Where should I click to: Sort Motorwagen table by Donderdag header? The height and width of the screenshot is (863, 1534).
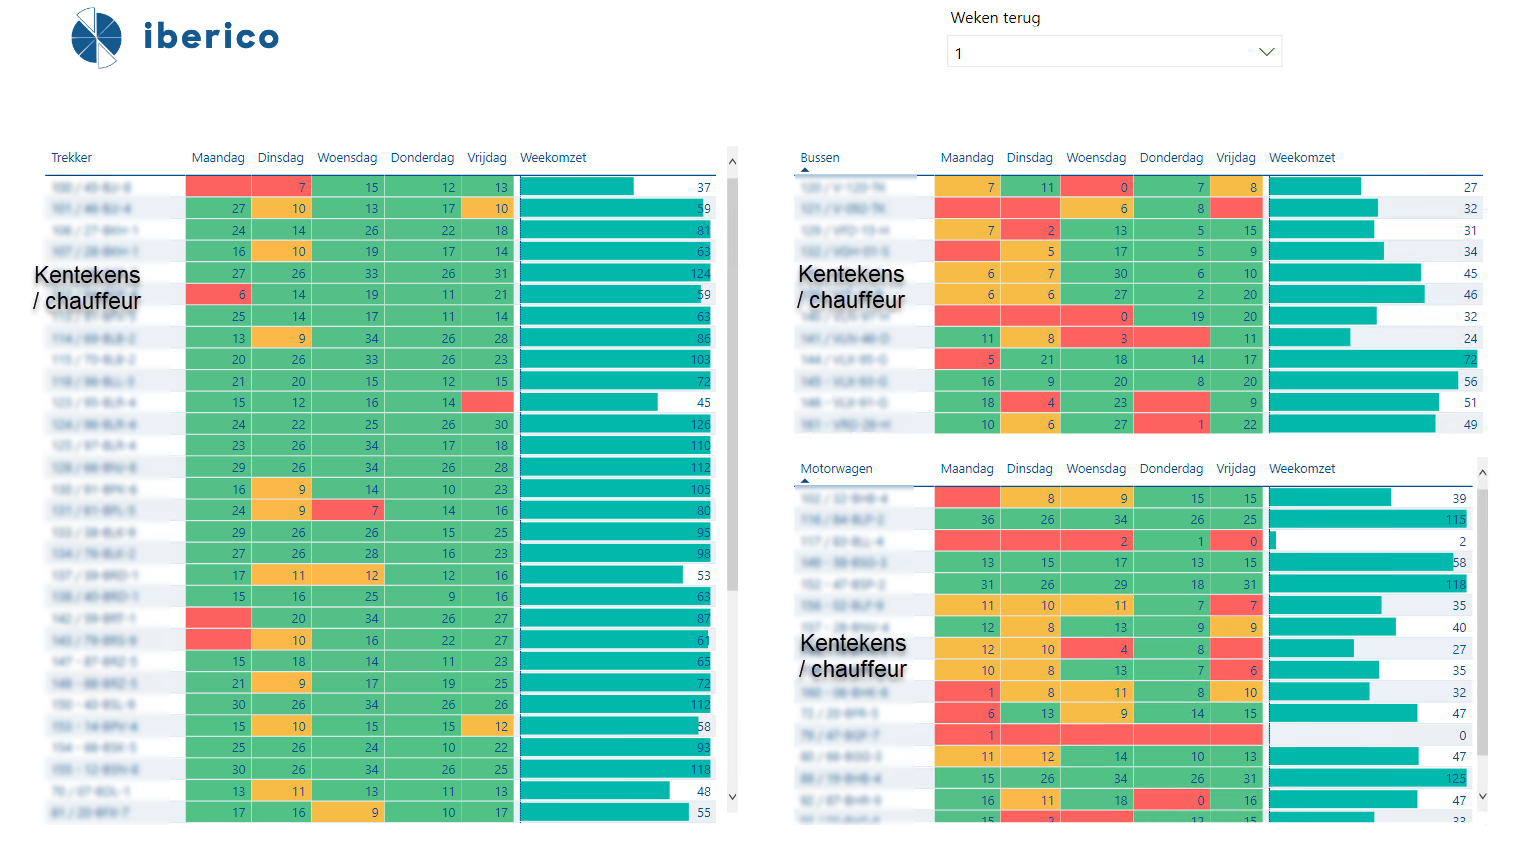(x=1171, y=469)
